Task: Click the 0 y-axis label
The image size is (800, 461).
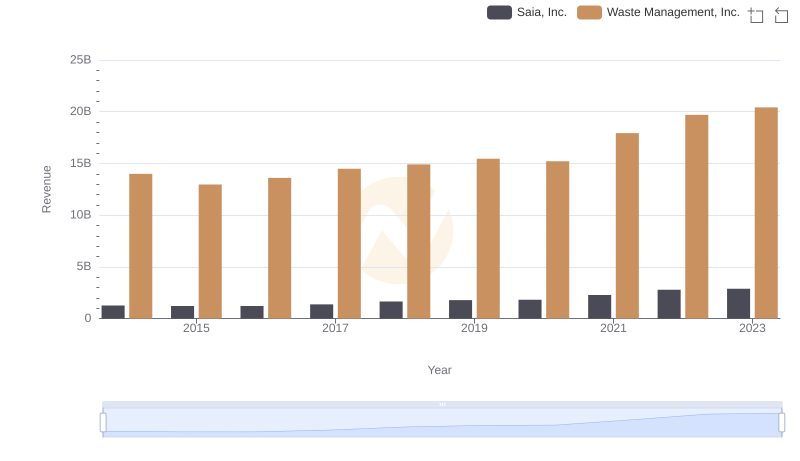Action: pos(88,319)
